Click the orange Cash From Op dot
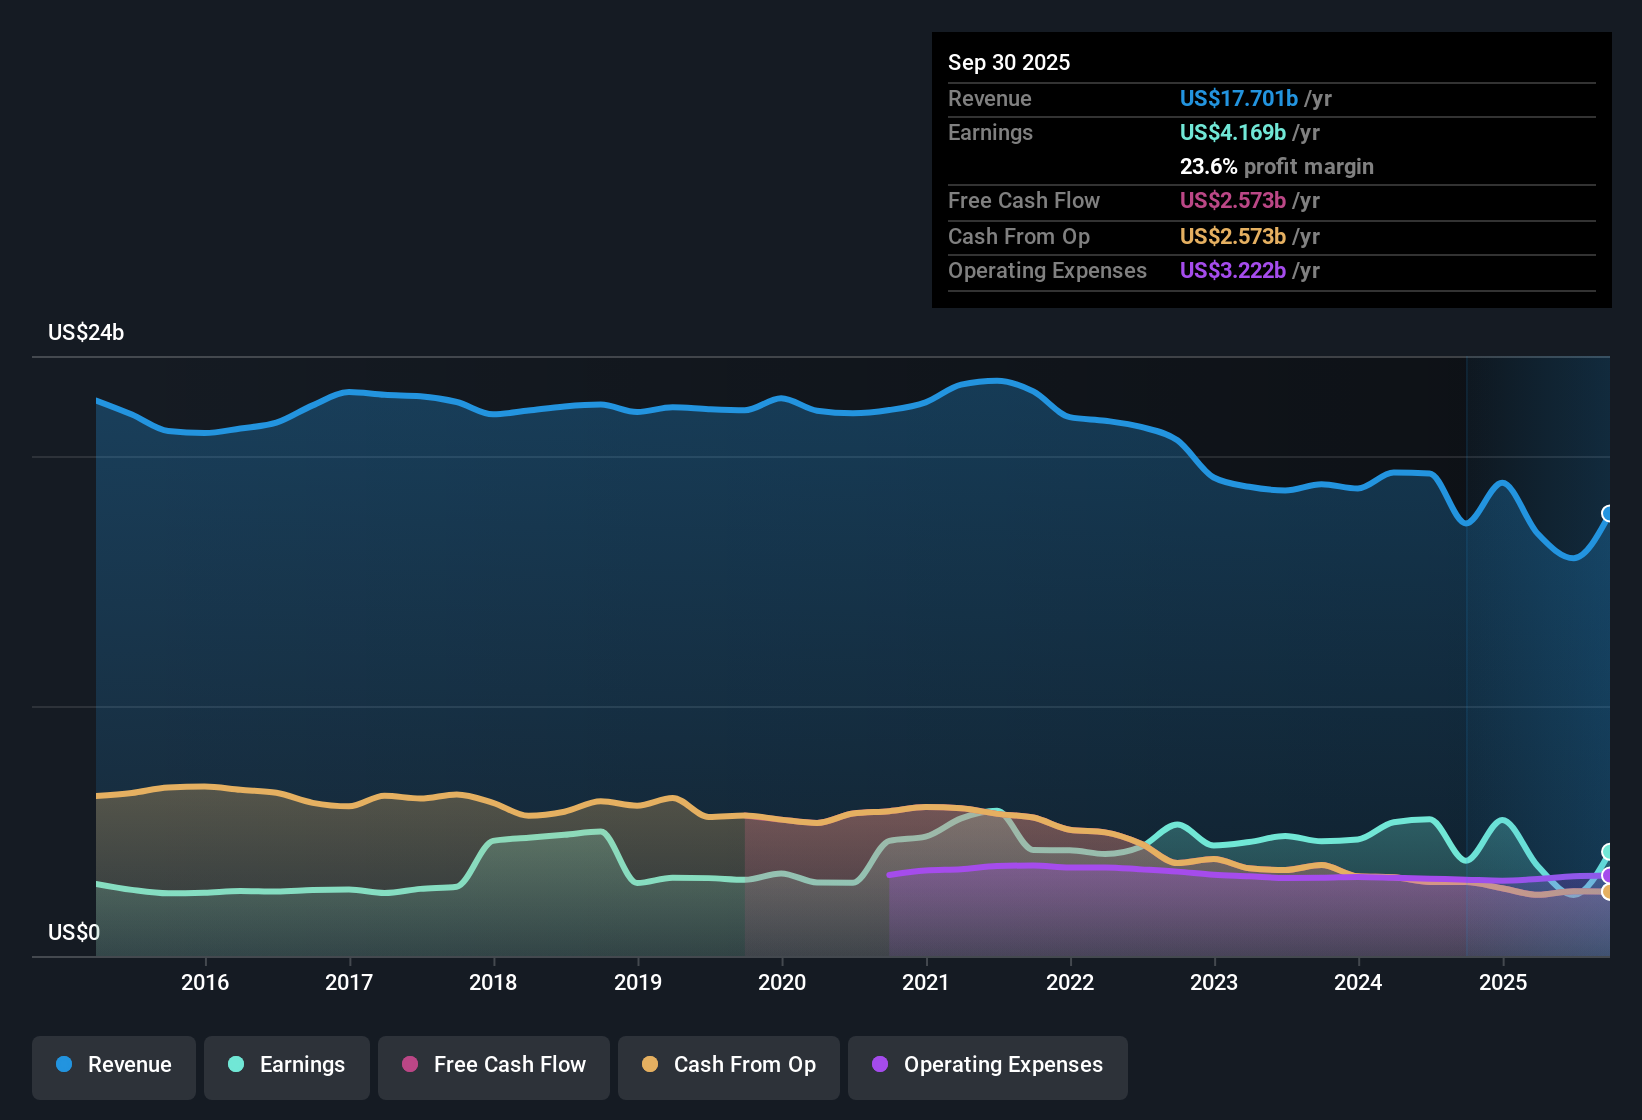Viewport: 1642px width, 1120px height. [650, 1065]
